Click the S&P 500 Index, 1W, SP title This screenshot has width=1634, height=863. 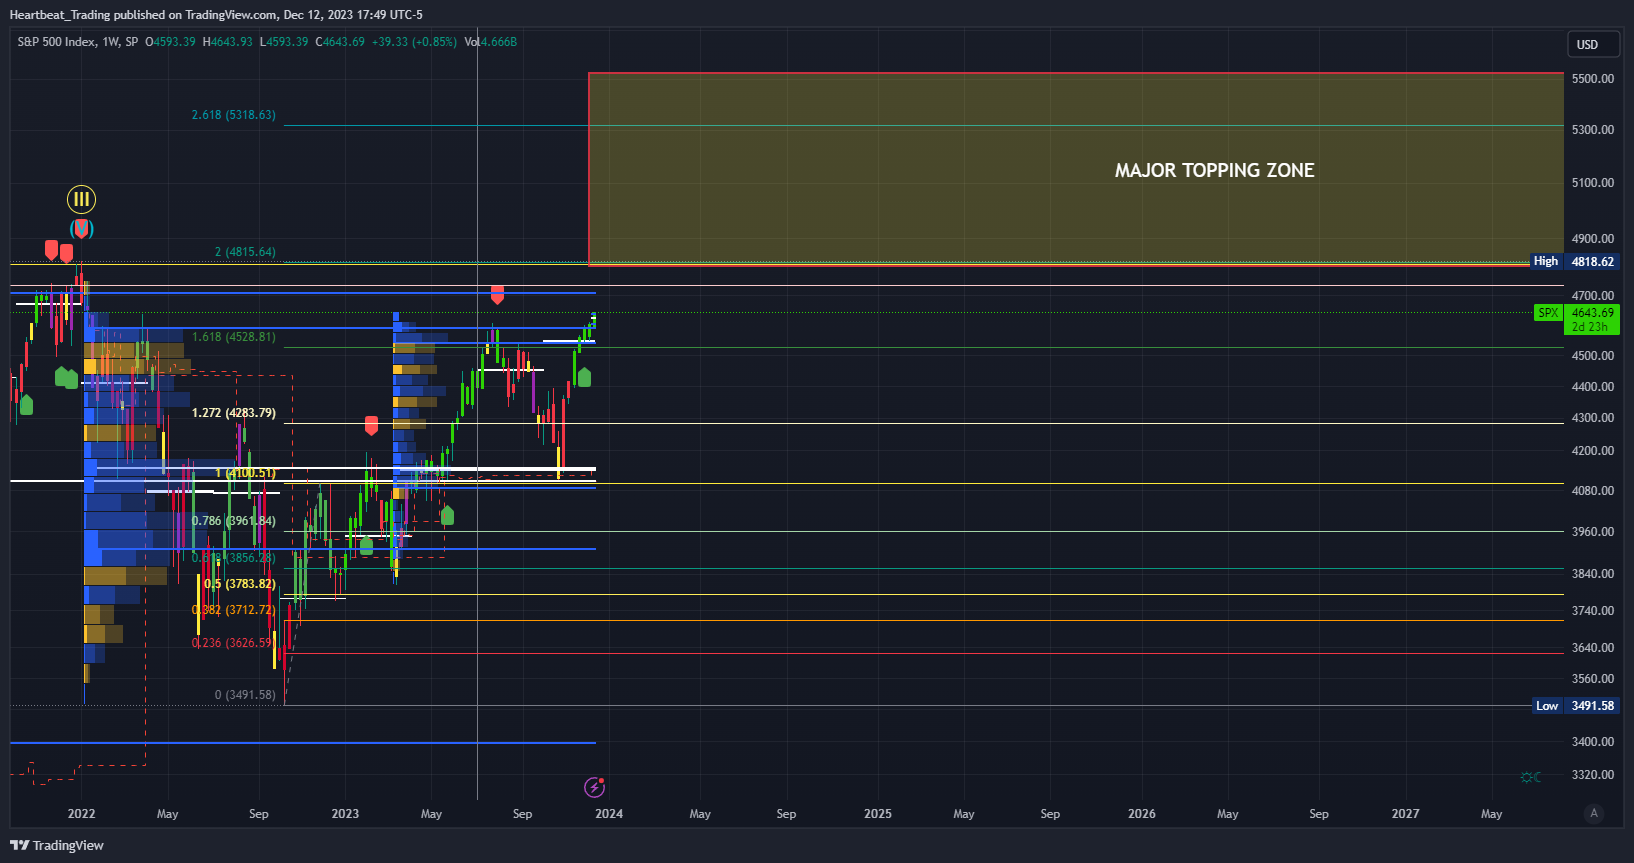click(78, 42)
